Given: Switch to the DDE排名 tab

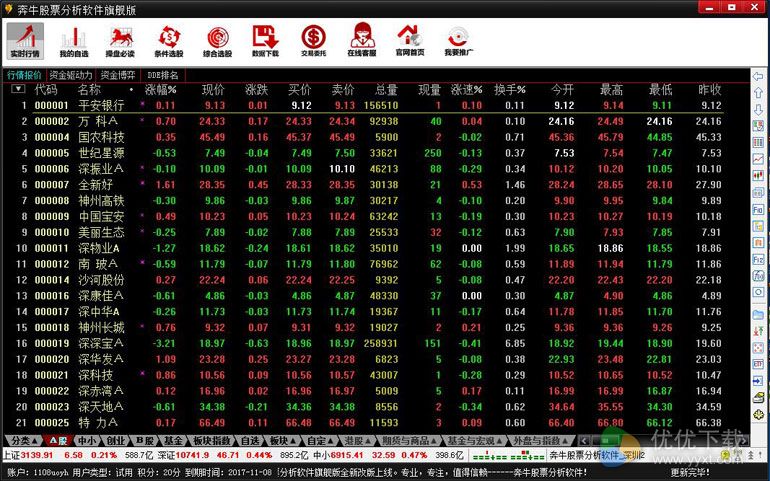Looking at the screenshot, I should pyautogui.click(x=163, y=75).
